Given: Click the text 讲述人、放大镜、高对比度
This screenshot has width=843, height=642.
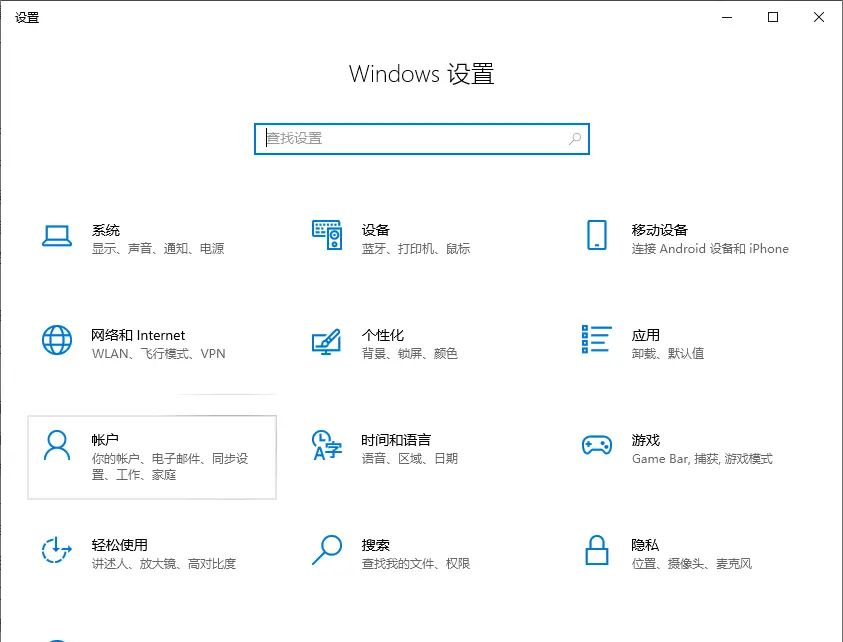Looking at the screenshot, I should [164, 563].
